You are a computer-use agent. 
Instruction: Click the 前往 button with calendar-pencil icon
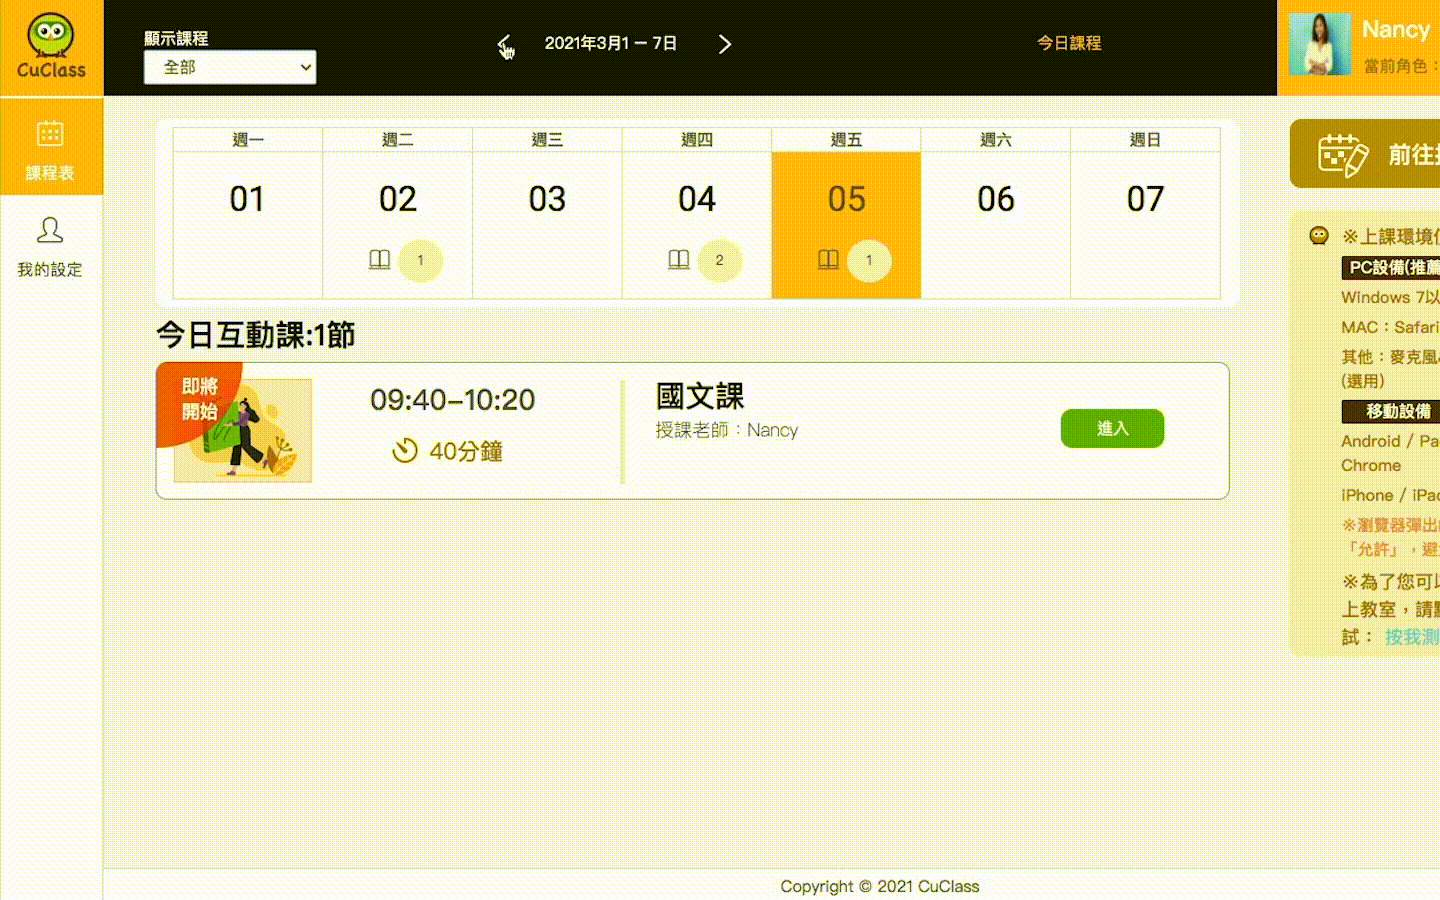pyautogui.click(x=1365, y=154)
